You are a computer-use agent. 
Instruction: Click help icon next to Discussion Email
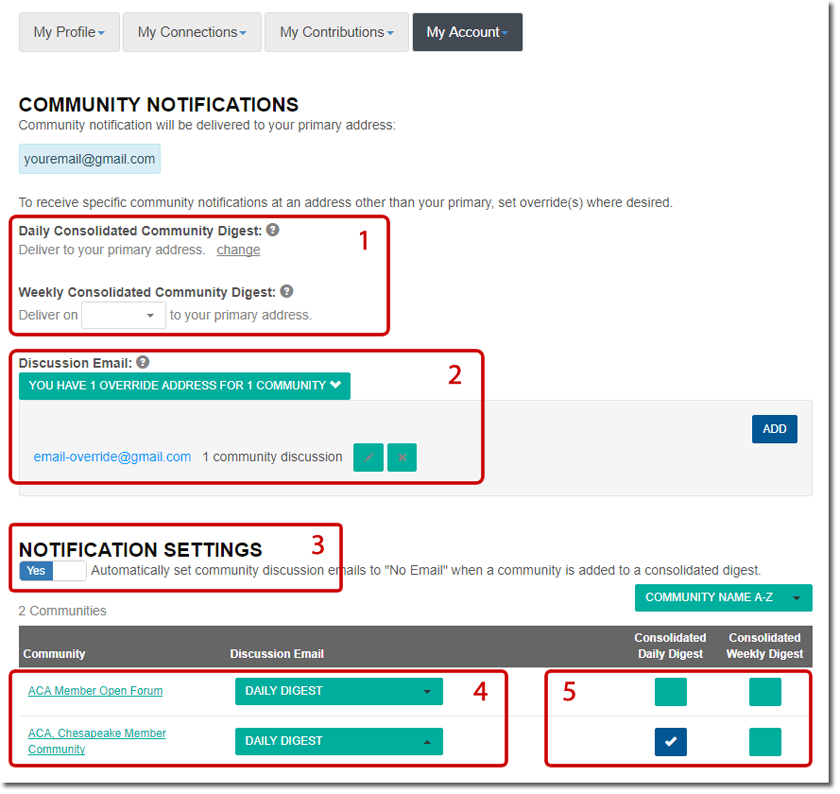143,363
